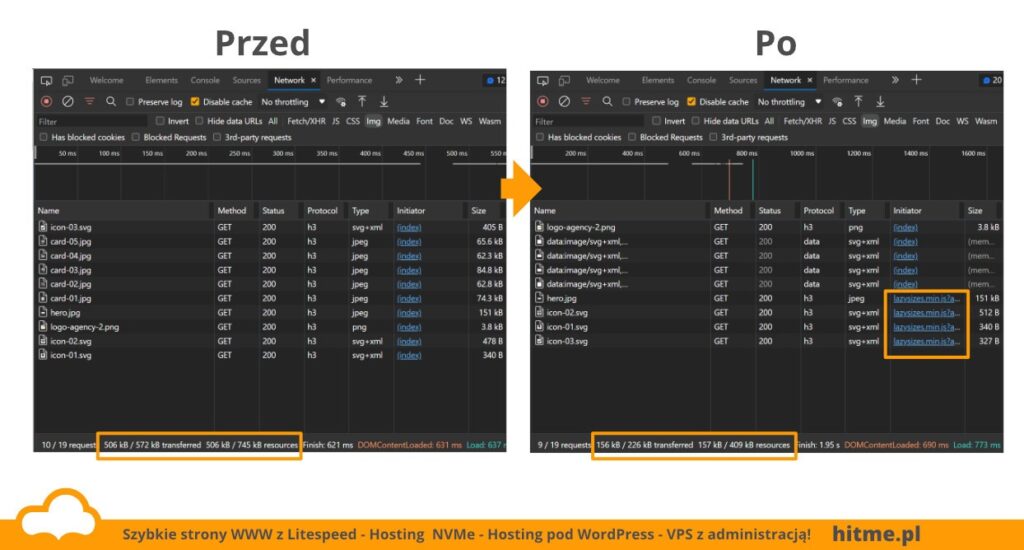Click device emulation icon in Przed panel

pos(68,80)
